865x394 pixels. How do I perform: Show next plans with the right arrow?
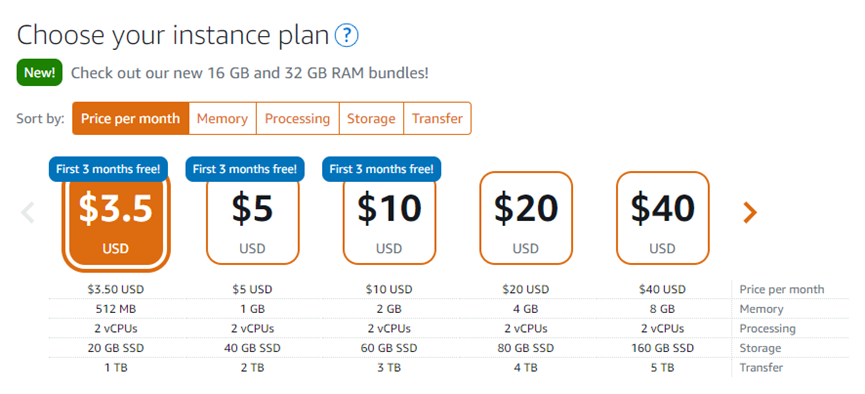point(750,212)
